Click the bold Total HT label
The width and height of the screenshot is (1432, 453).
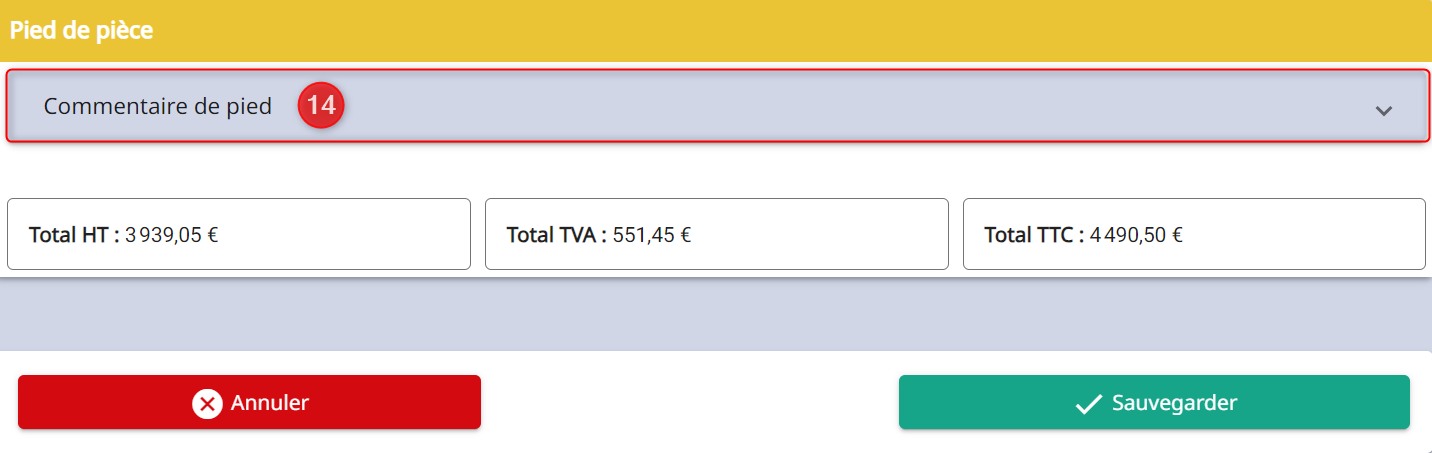point(74,236)
